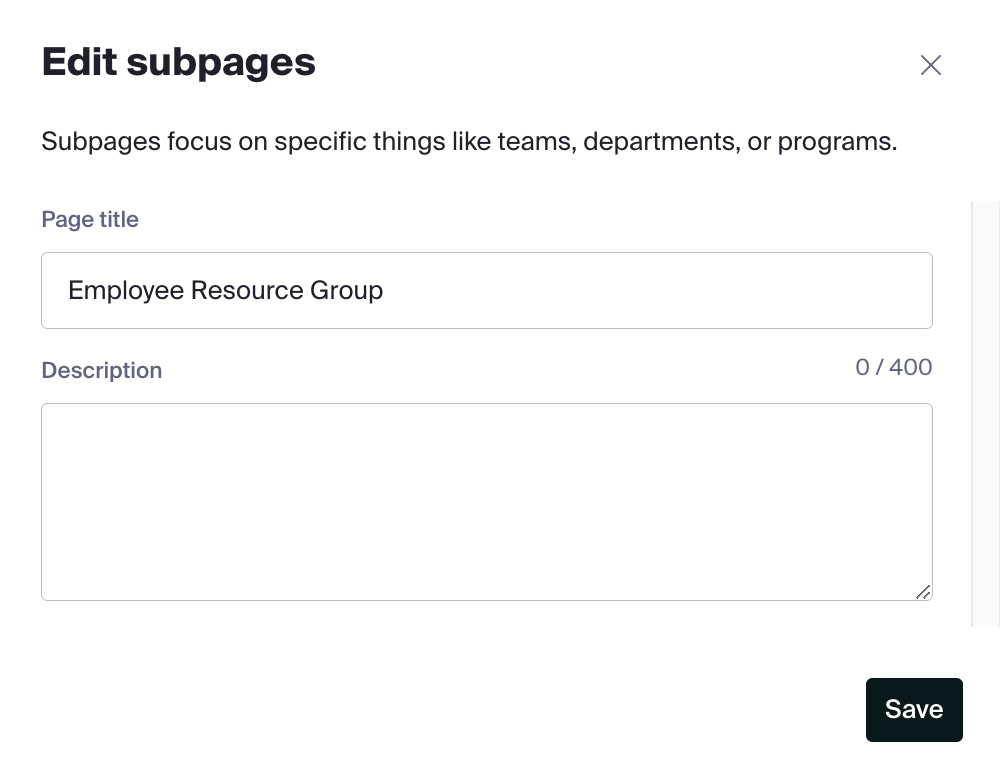The height and width of the screenshot is (780, 1000).
Task: Place cursor on the word Group in title
Action: coord(346,291)
